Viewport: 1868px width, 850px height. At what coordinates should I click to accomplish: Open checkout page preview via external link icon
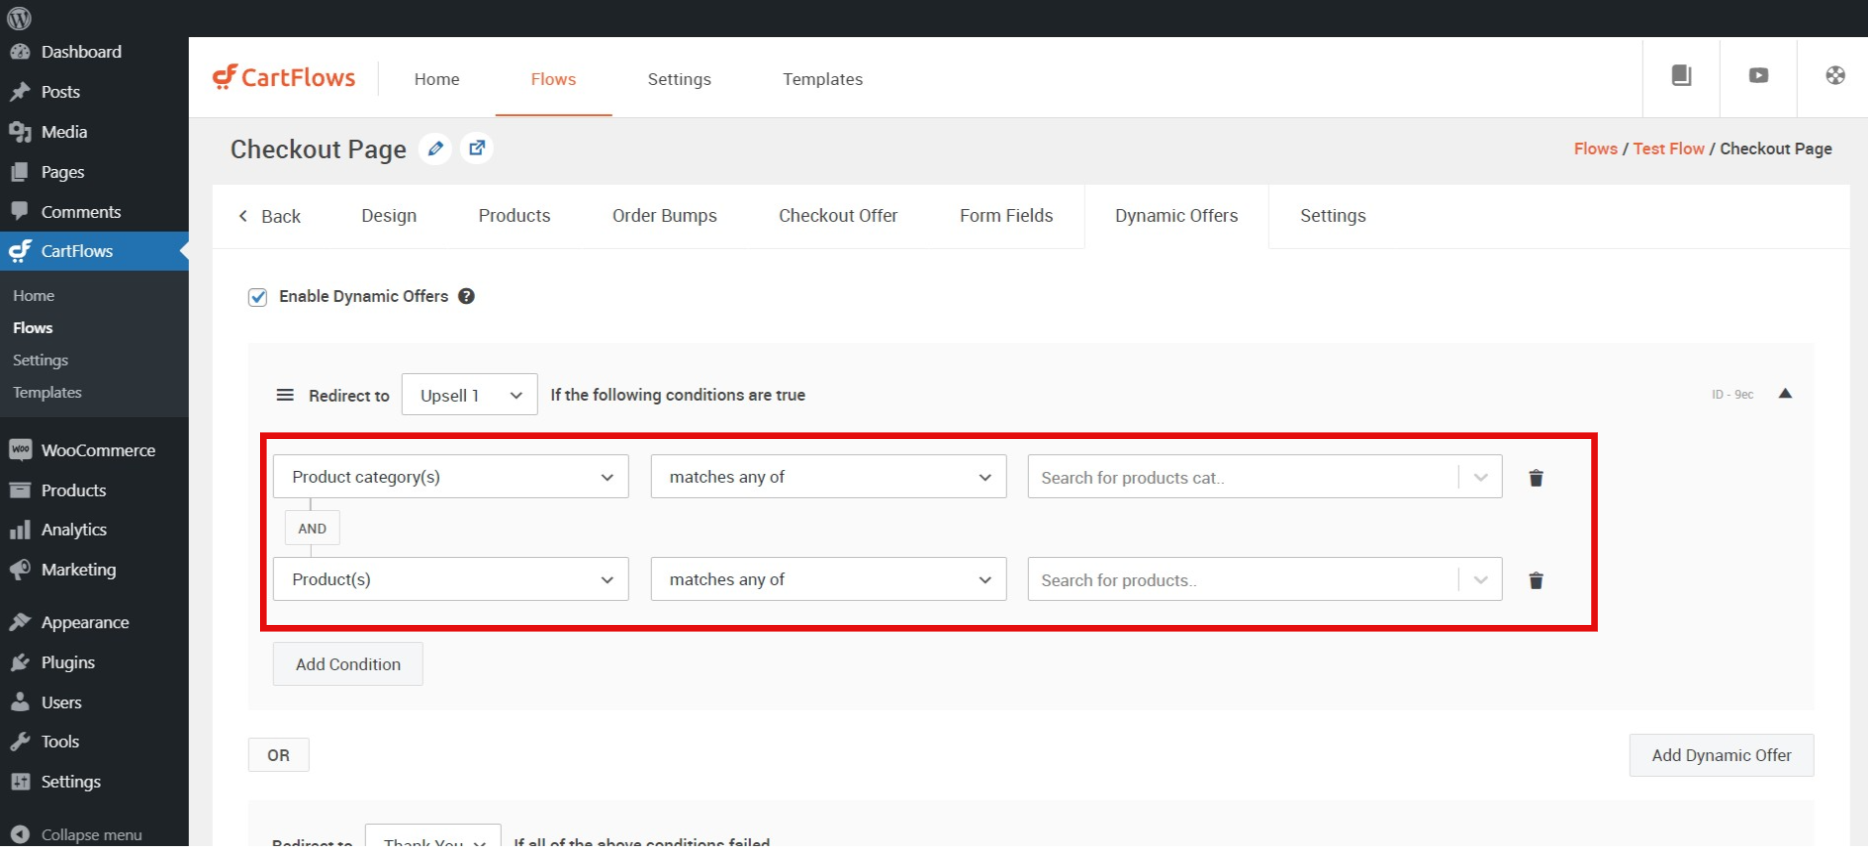pos(477,149)
